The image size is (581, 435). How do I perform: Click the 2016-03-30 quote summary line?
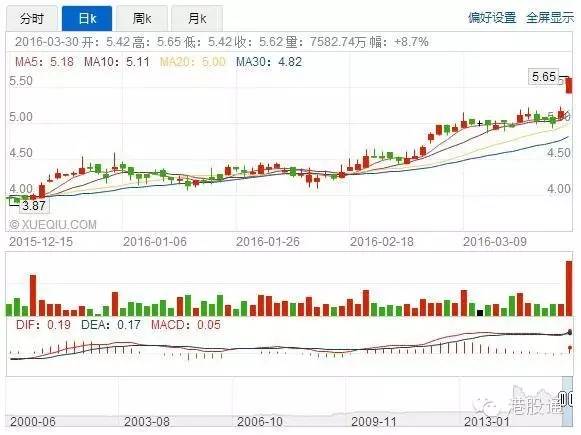pyautogui.click(x=222, y=41)
